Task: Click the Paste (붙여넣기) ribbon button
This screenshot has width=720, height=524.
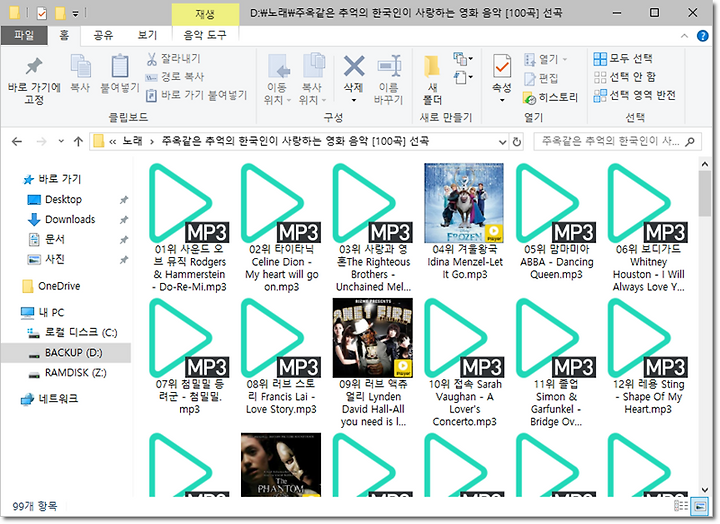Action: (x=120, y=73)
